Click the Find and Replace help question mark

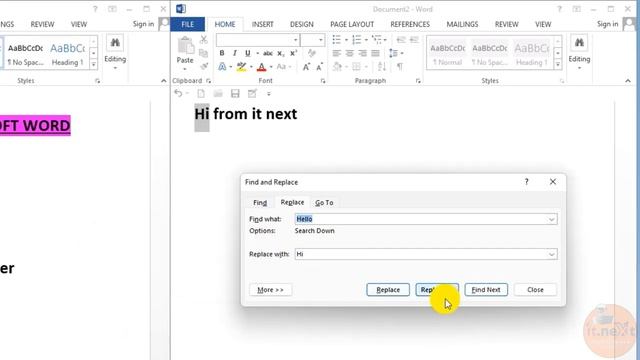tap(527, 182)
